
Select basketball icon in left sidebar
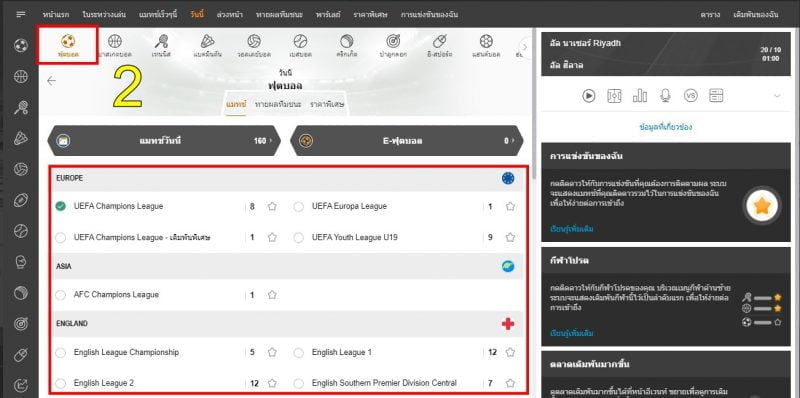[20, 77]
